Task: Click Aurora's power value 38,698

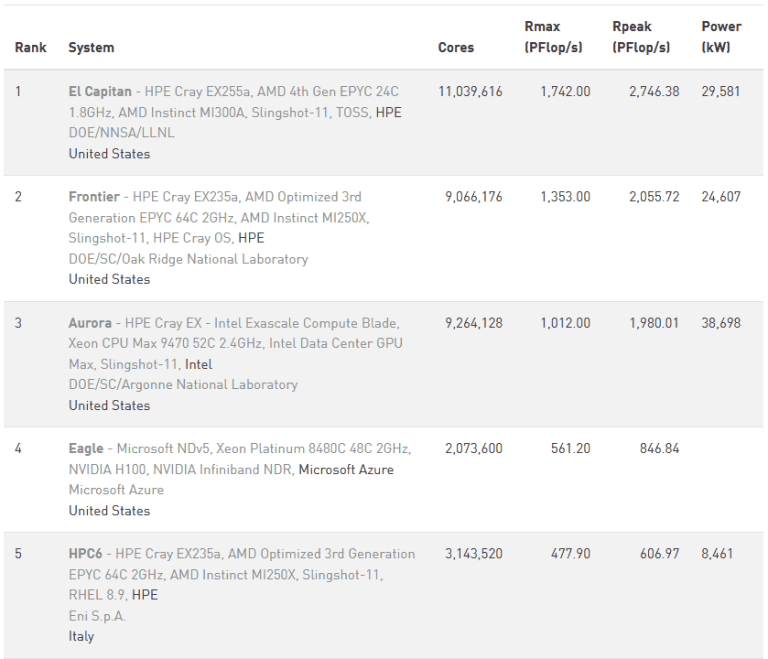Action: (x=721, y=323)
